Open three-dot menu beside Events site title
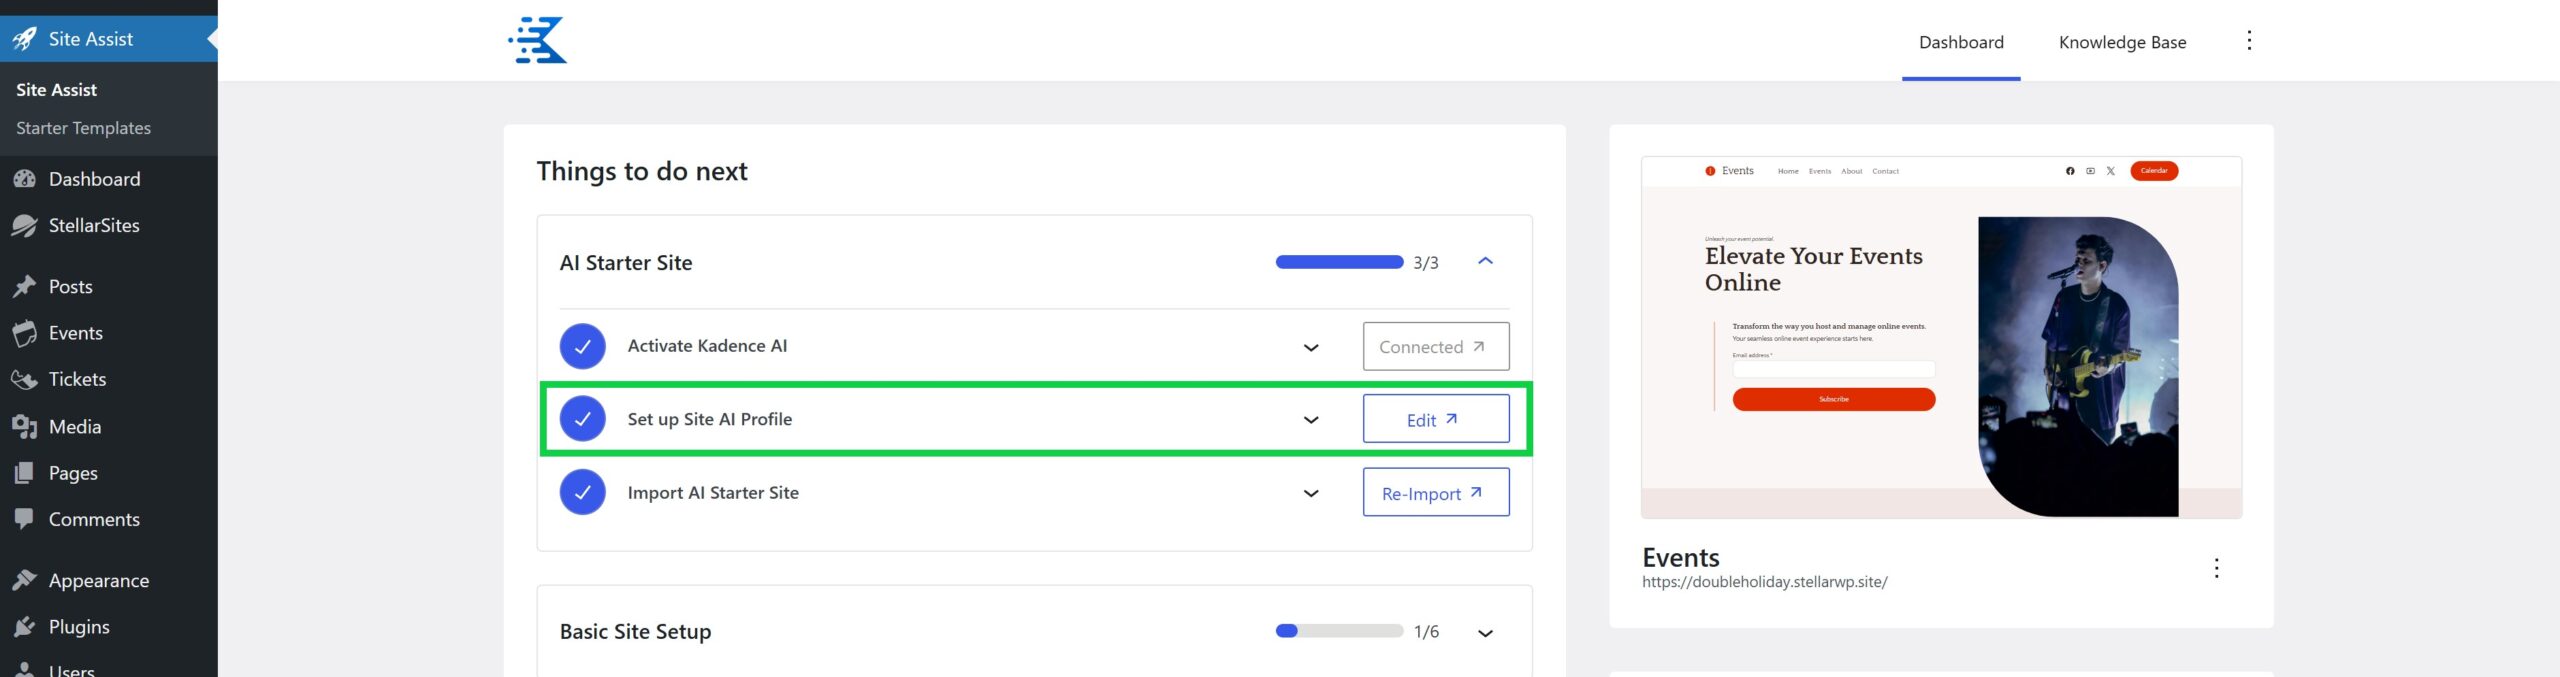 coord(2216,568)
